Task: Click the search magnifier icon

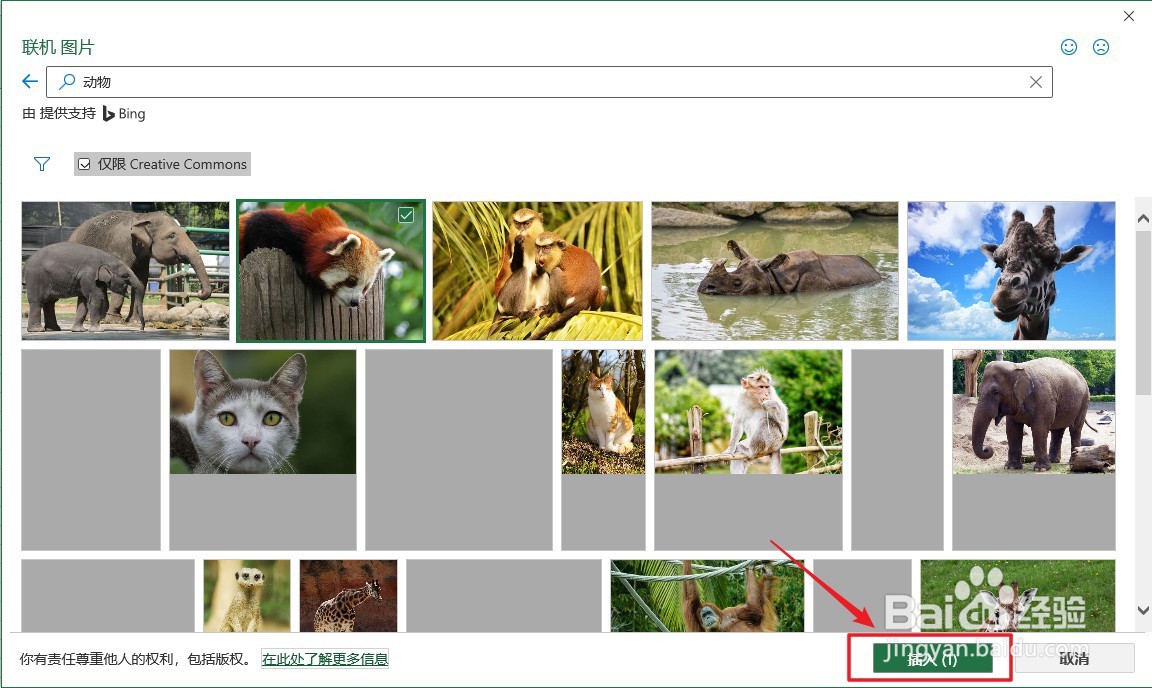Action: click(x=67, y=82)
